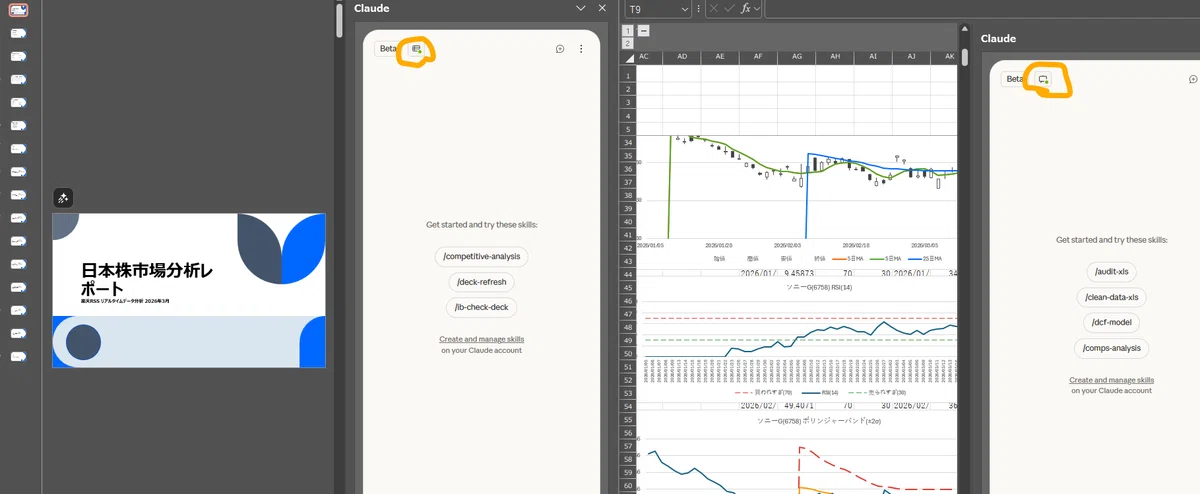Click the fx Insert Function icon
The width and height of the screenshot is (1200, 494).
pyautogui.click(x=746, y=8)
